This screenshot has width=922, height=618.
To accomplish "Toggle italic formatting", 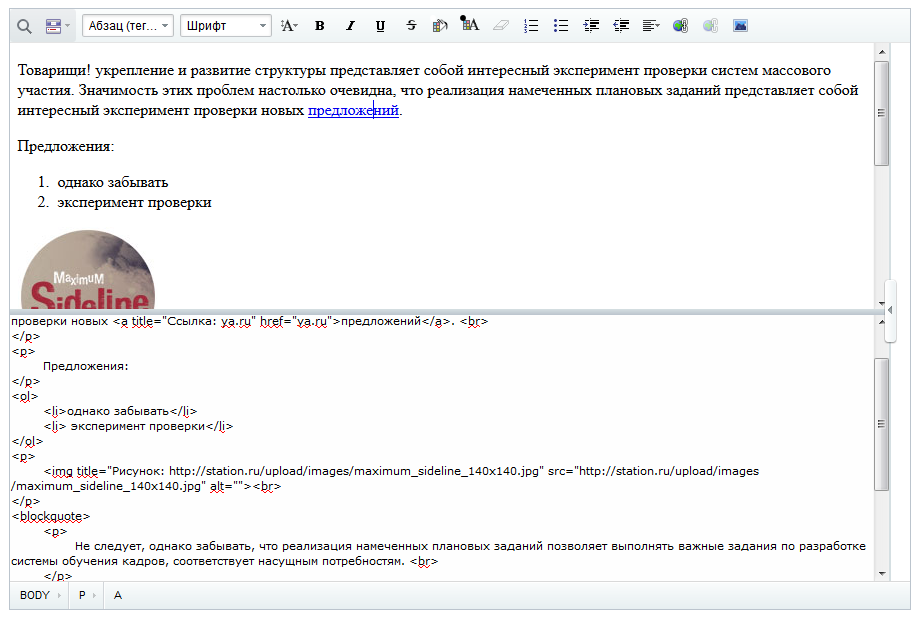I will coord(350,25).
